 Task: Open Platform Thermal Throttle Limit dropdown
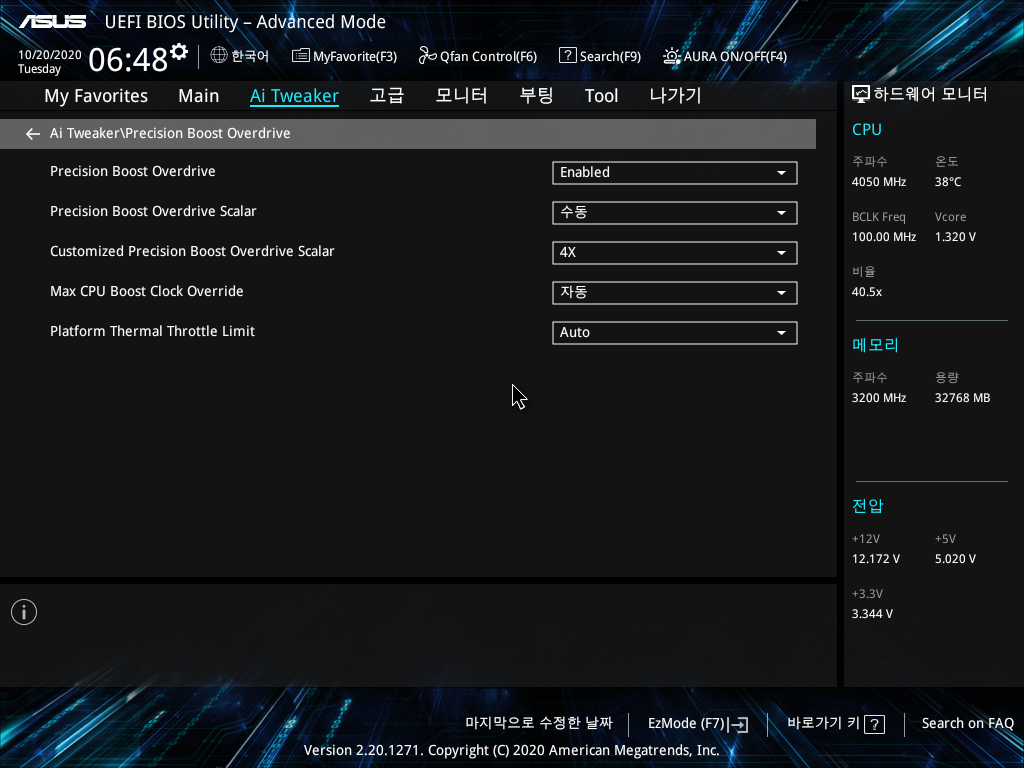coord(675,333)
